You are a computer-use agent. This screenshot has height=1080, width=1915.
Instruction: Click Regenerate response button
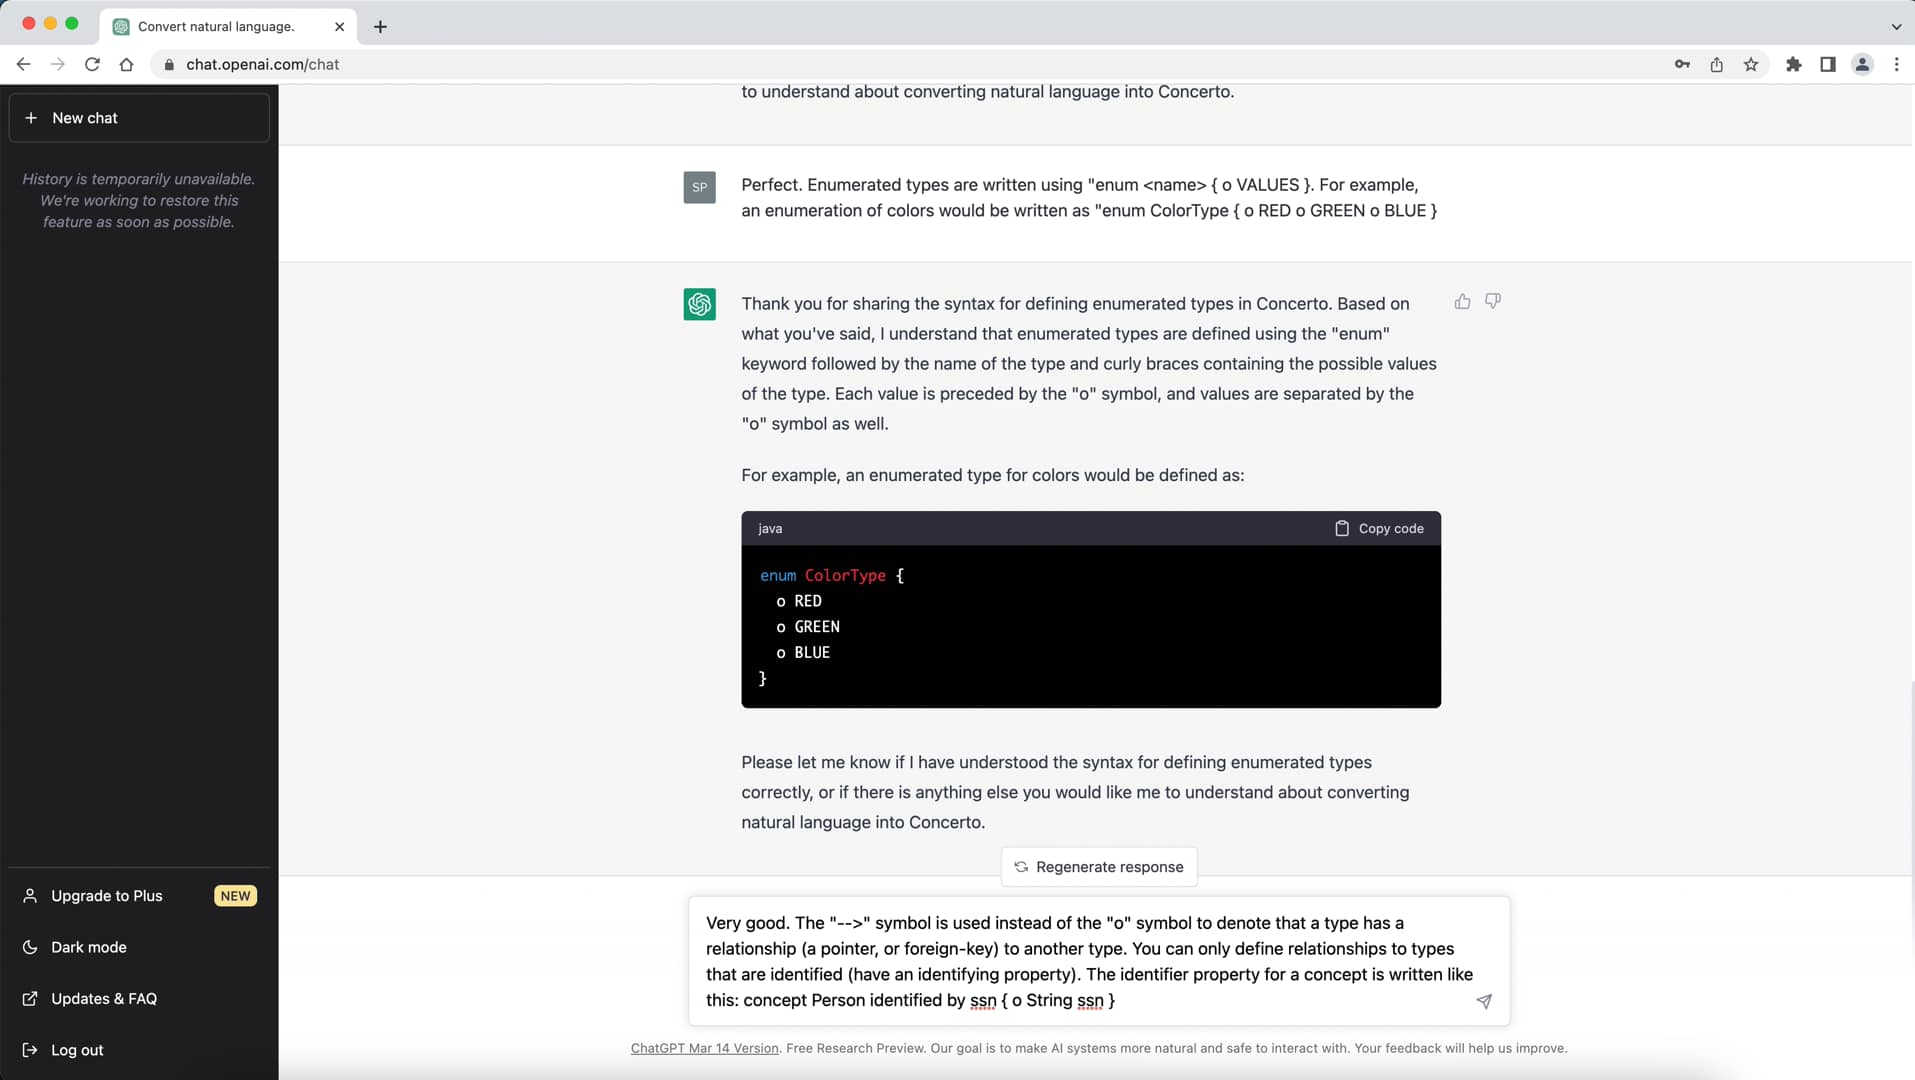pyautogui.click(x=1099, y=867)
